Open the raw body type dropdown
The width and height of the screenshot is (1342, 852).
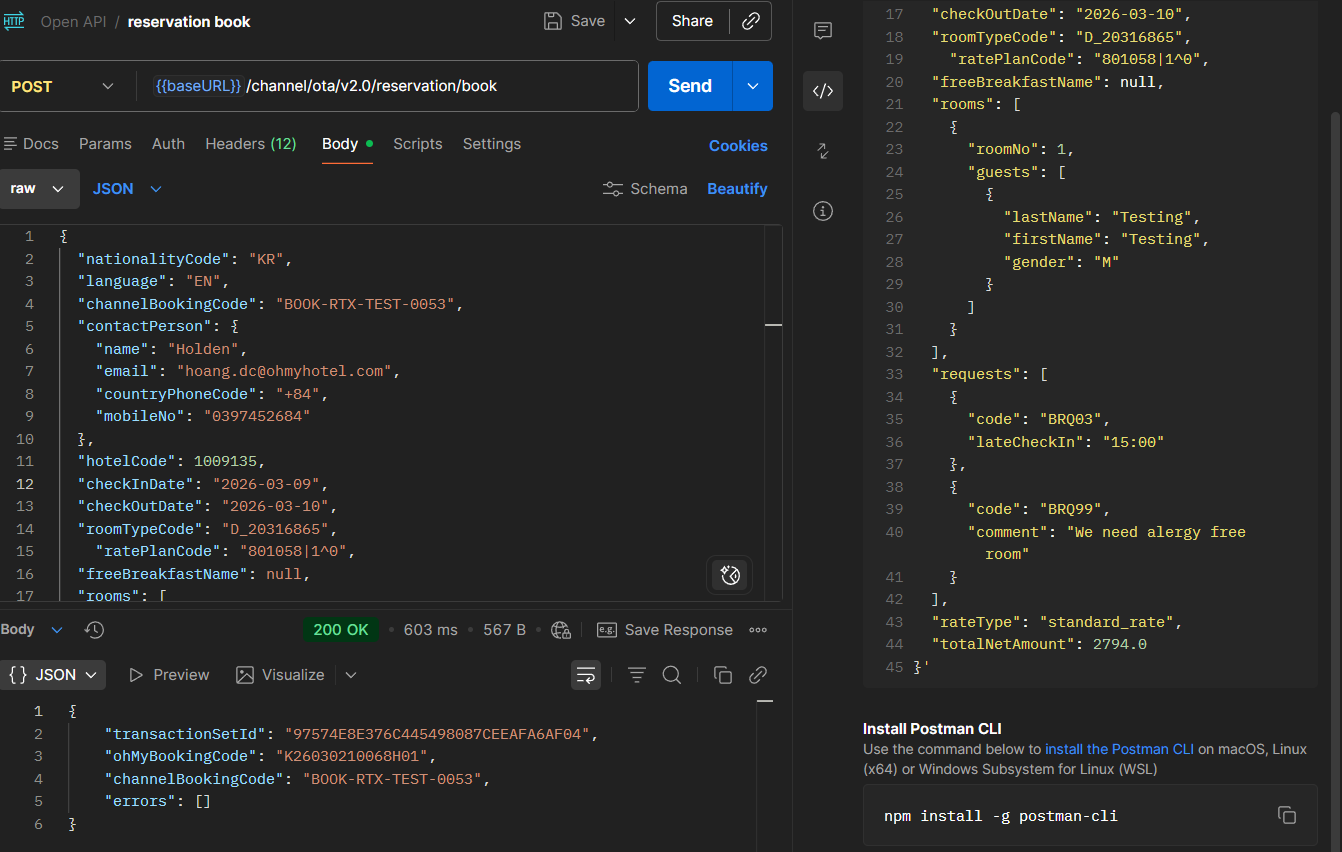click(x=37, y=189)
